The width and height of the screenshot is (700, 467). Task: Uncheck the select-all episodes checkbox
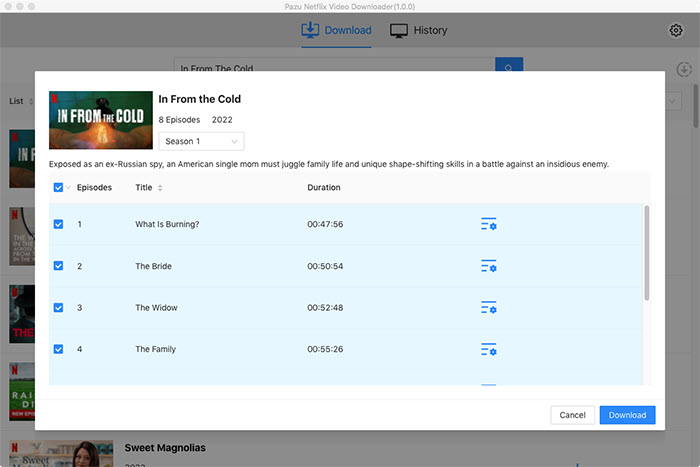pos(58,187)
